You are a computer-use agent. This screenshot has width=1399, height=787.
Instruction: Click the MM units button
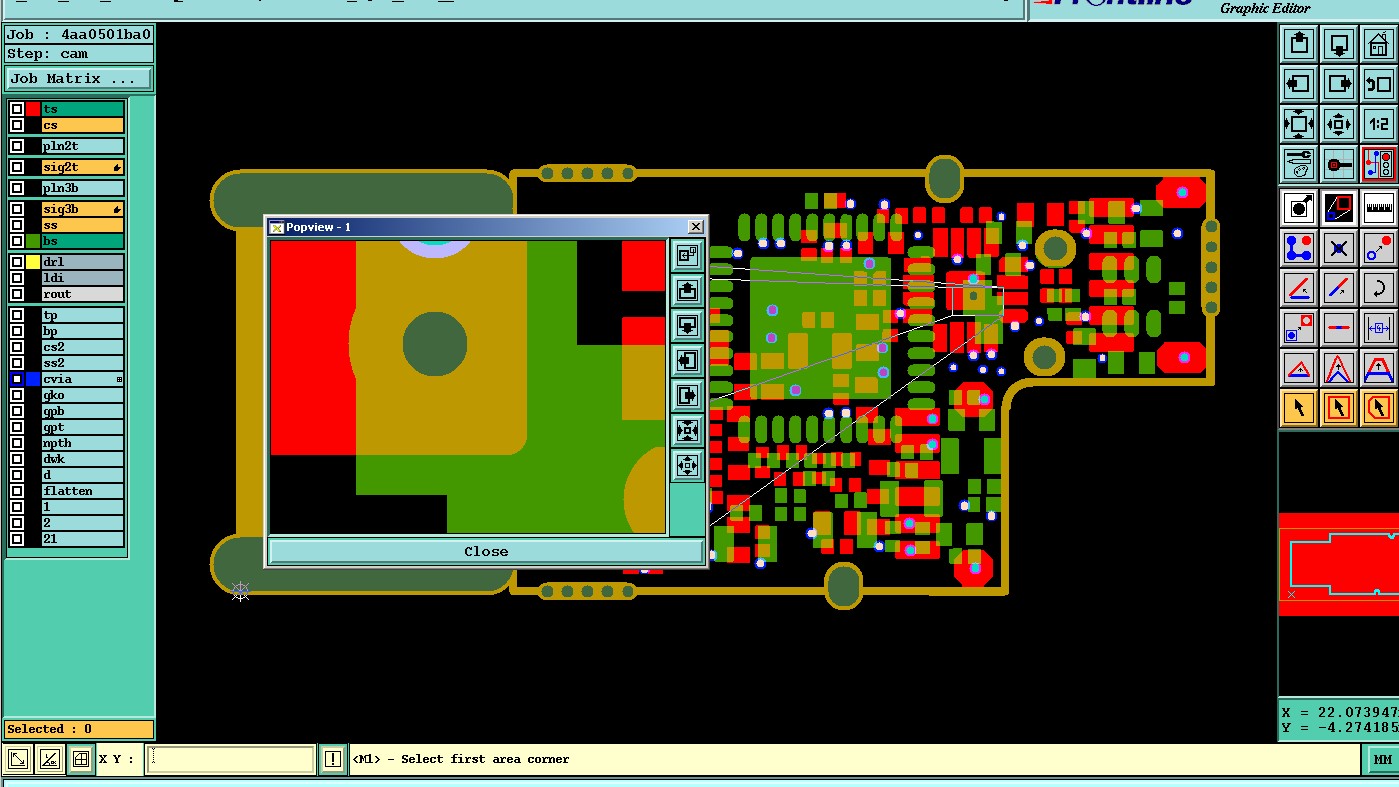coord(1382,760)
